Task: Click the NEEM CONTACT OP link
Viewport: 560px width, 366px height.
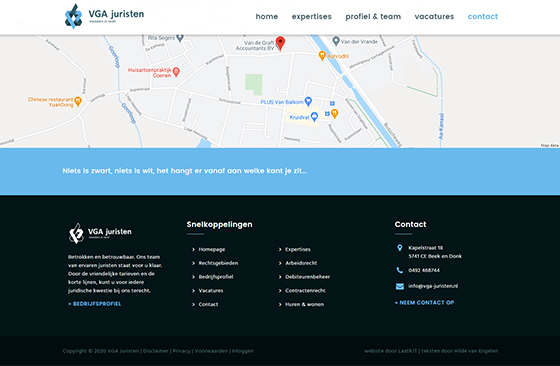Action: (x=424, y=302)
